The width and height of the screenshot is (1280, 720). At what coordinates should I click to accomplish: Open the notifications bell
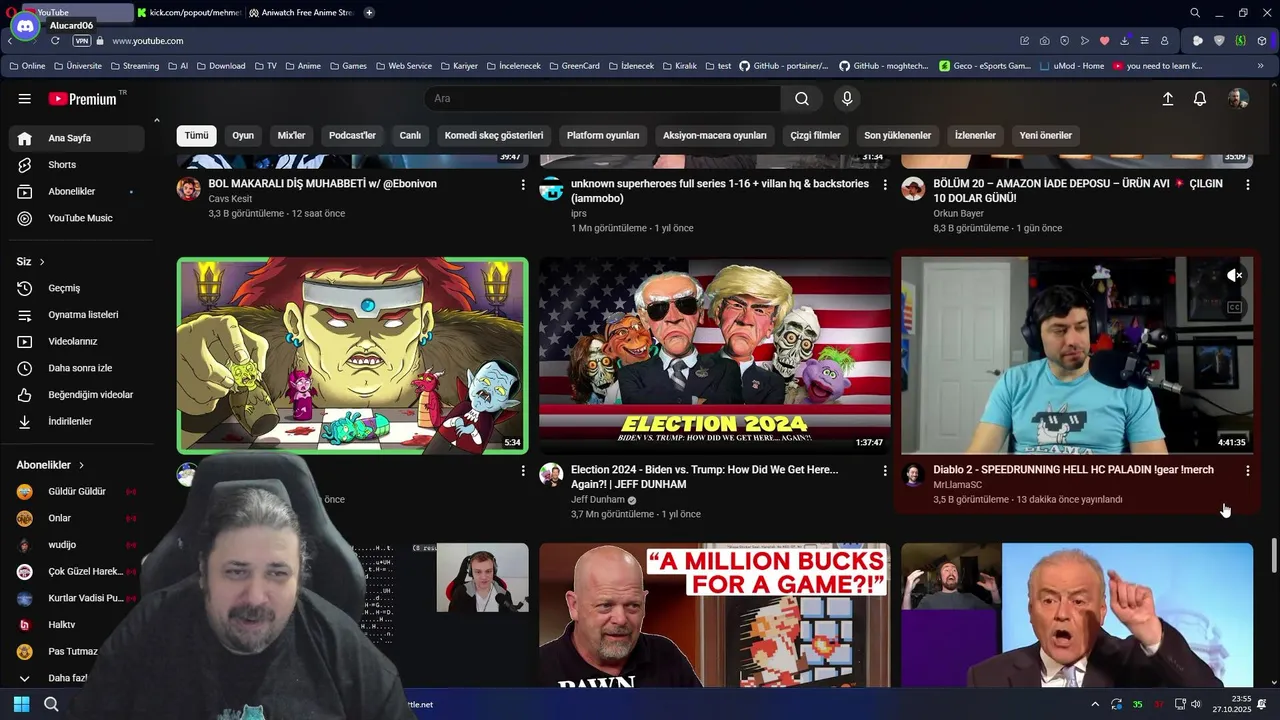pos(1200,99)
